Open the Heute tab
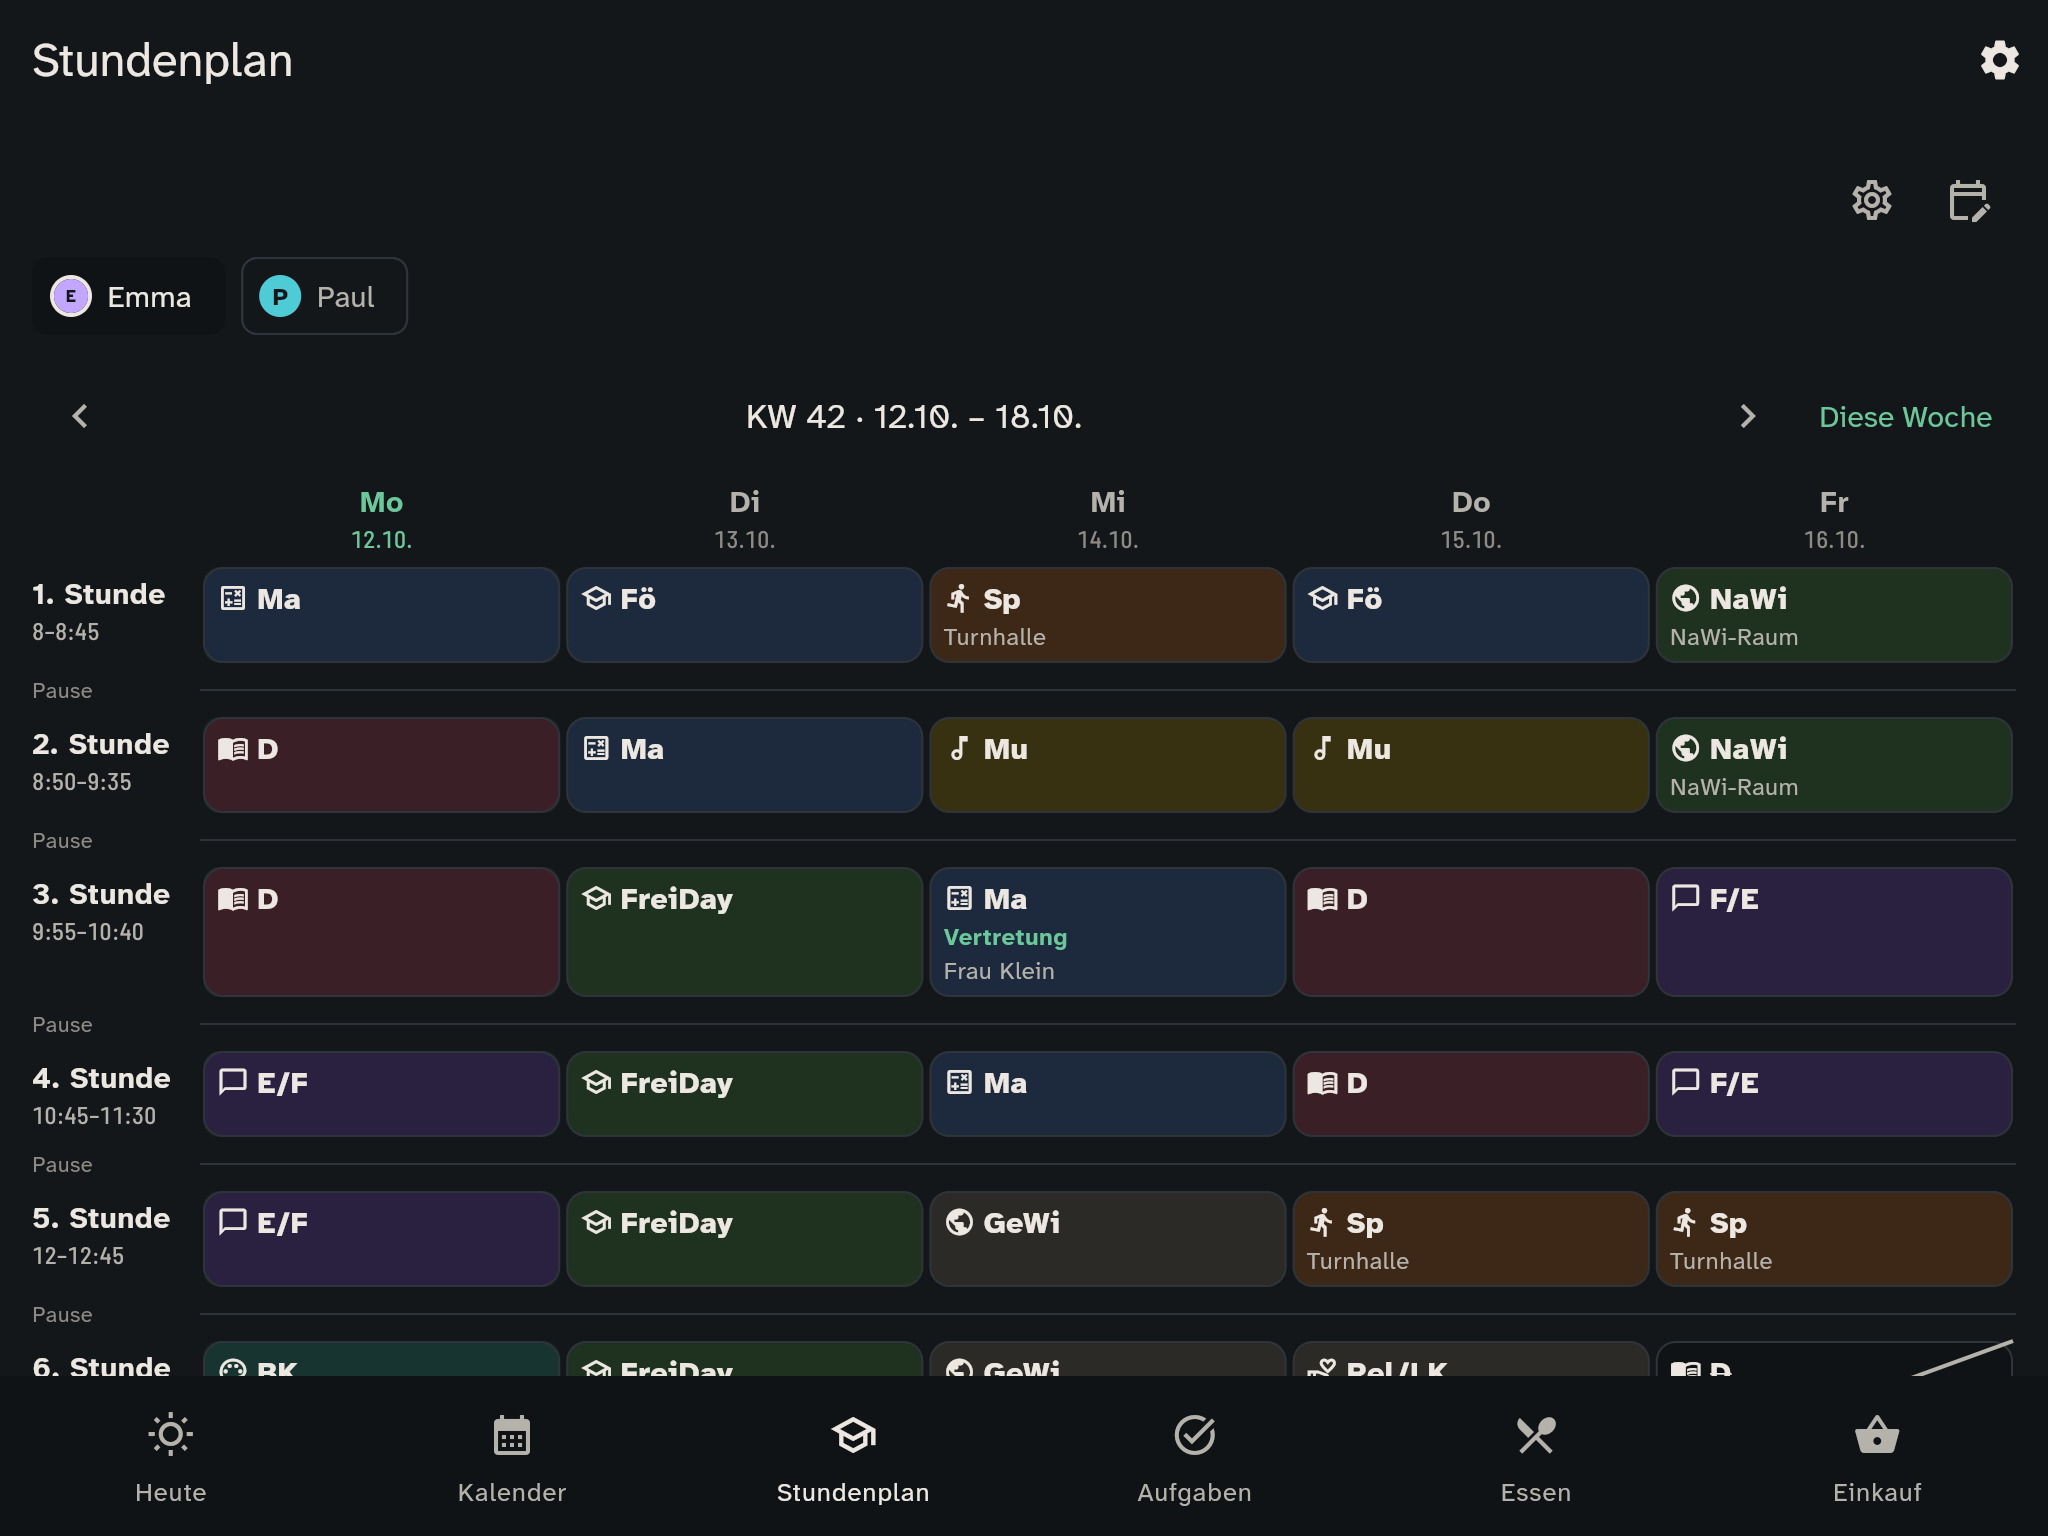Image resolution: width=2048 pixels, height=1536 pixels. (x=171, y=1457)
